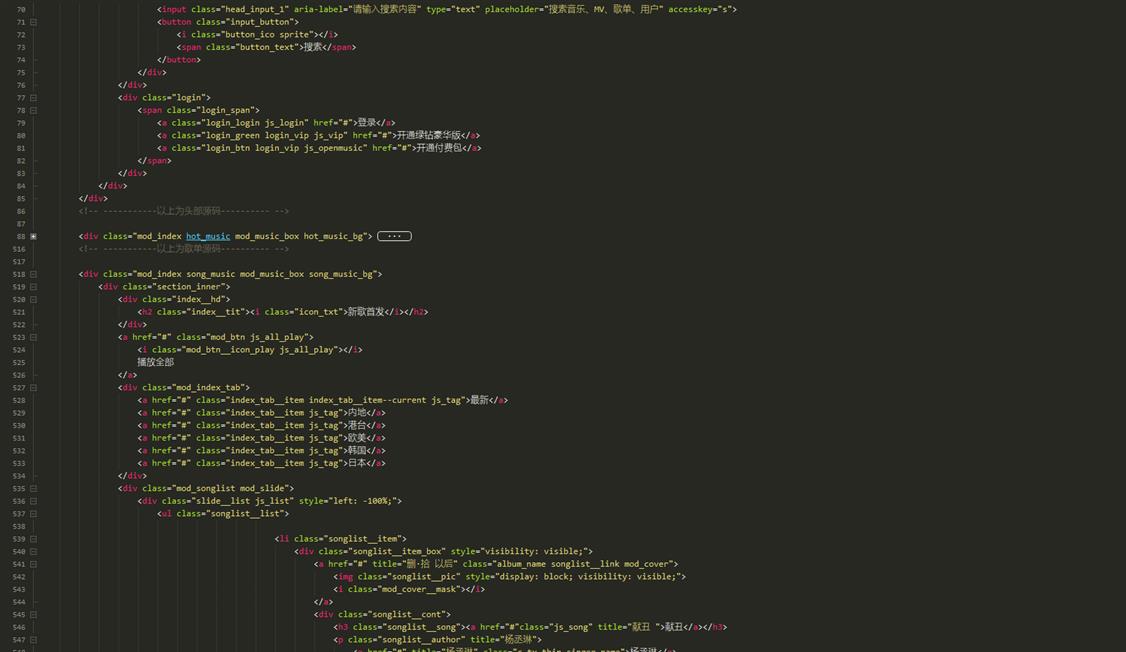The height and width of the screenshot is (652, 1126).
Task: Click the 日本 tab text on line 533
Action: pyautogui.click(x=357, y=463)
